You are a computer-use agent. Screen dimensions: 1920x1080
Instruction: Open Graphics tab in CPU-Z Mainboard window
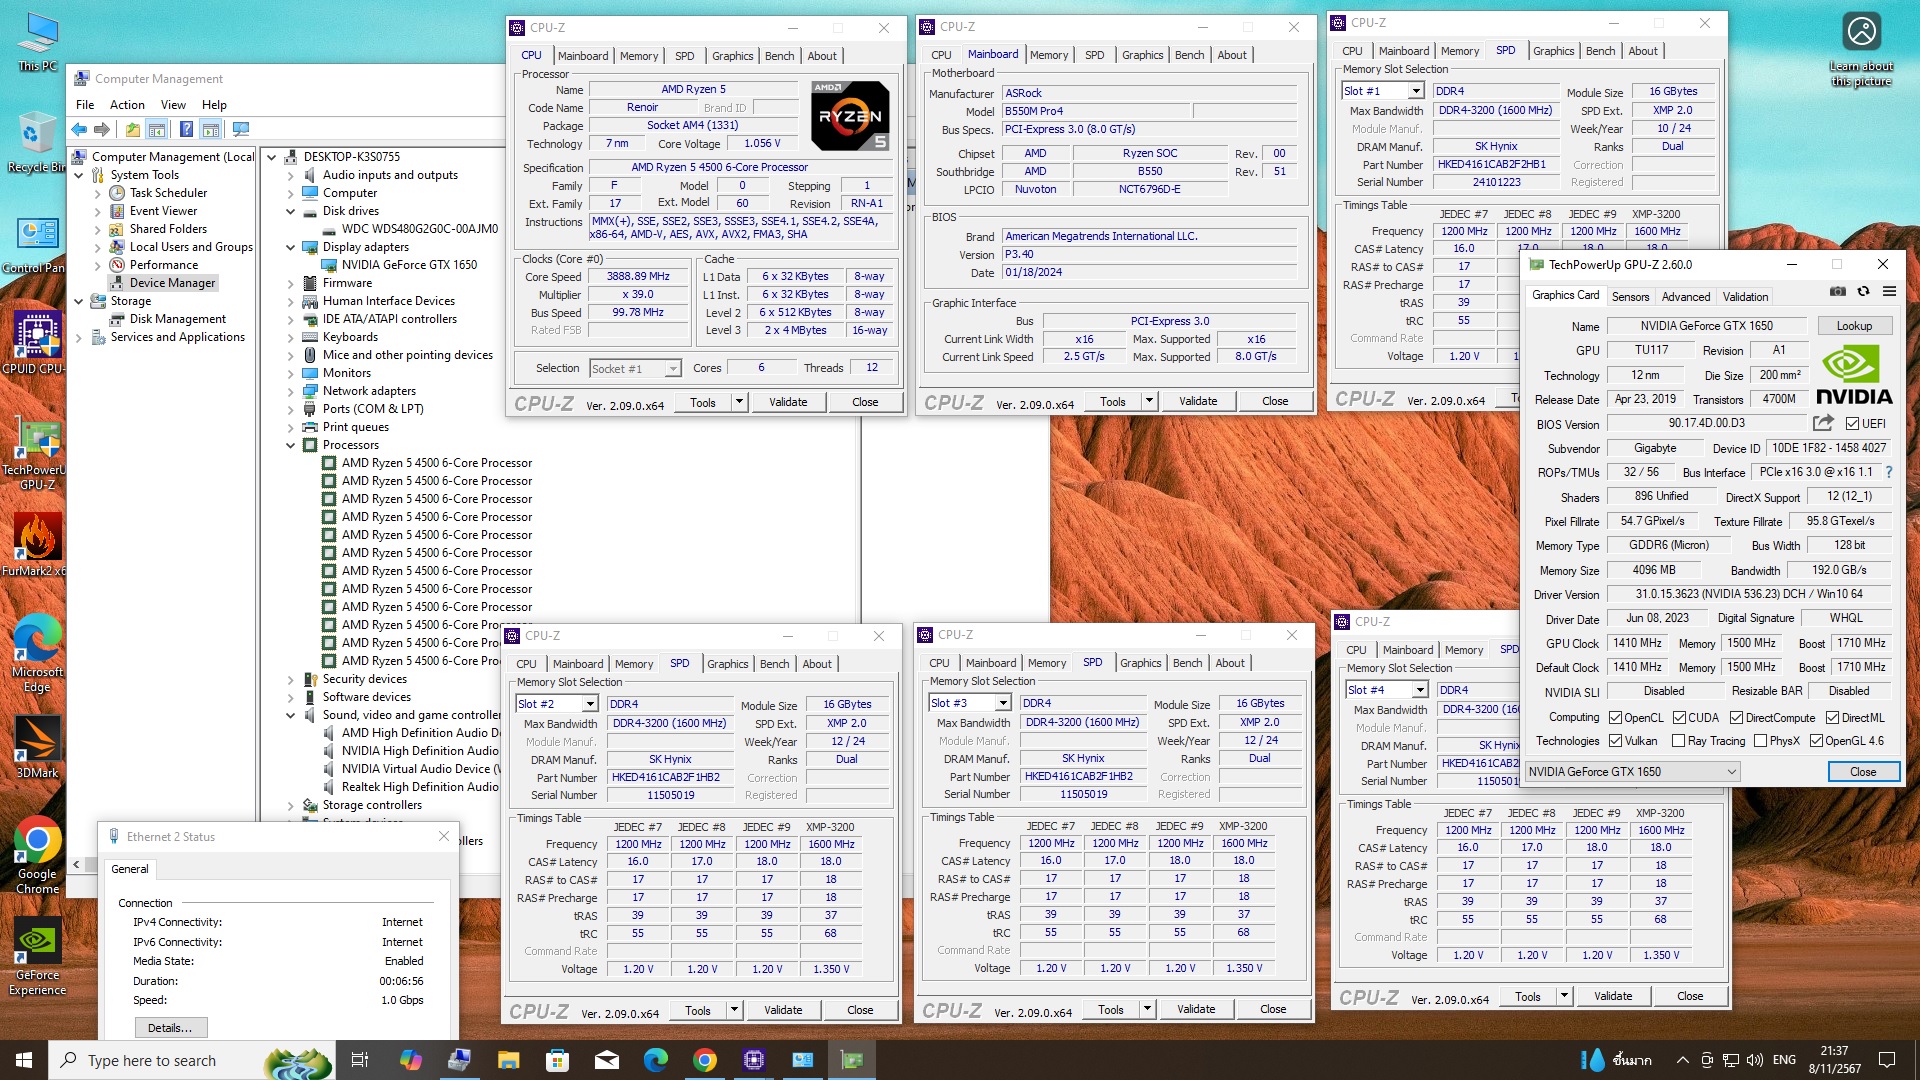1143,55
